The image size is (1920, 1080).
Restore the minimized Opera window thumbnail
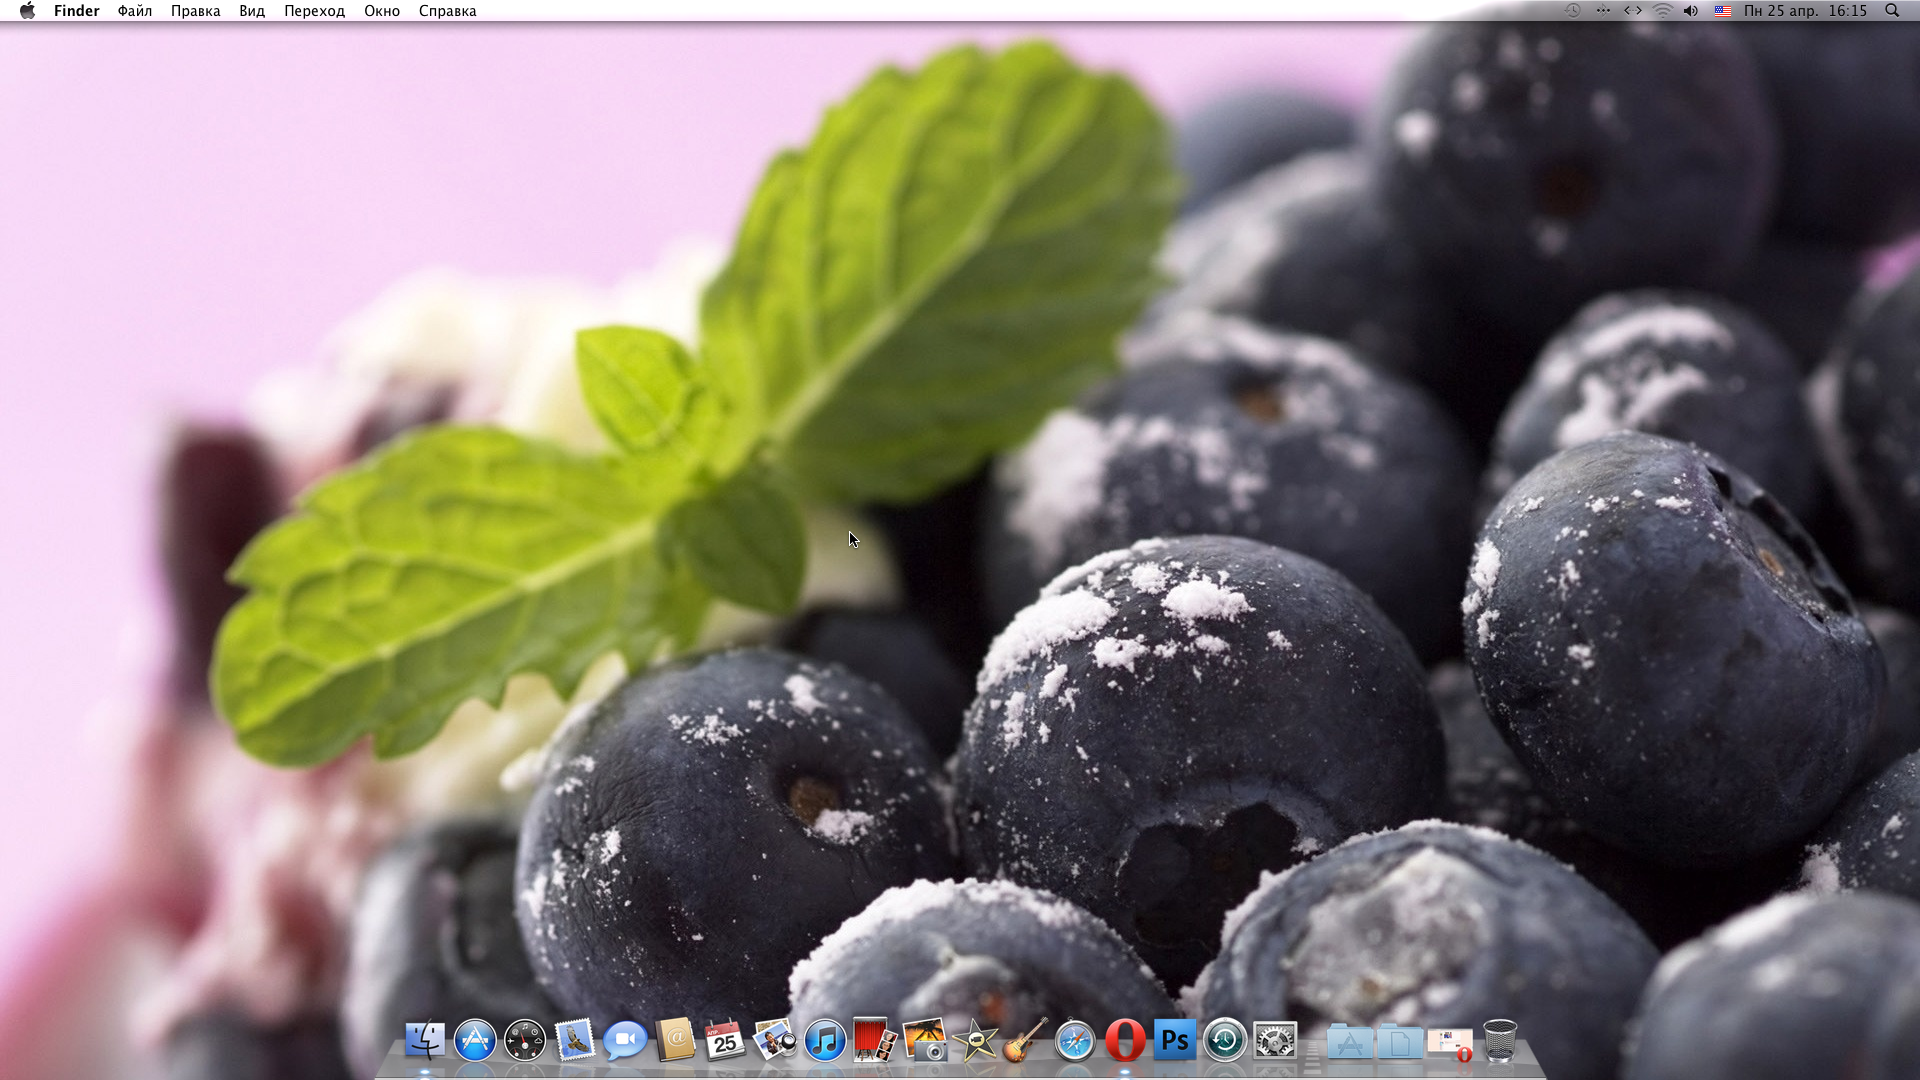click(1450, 1043)
